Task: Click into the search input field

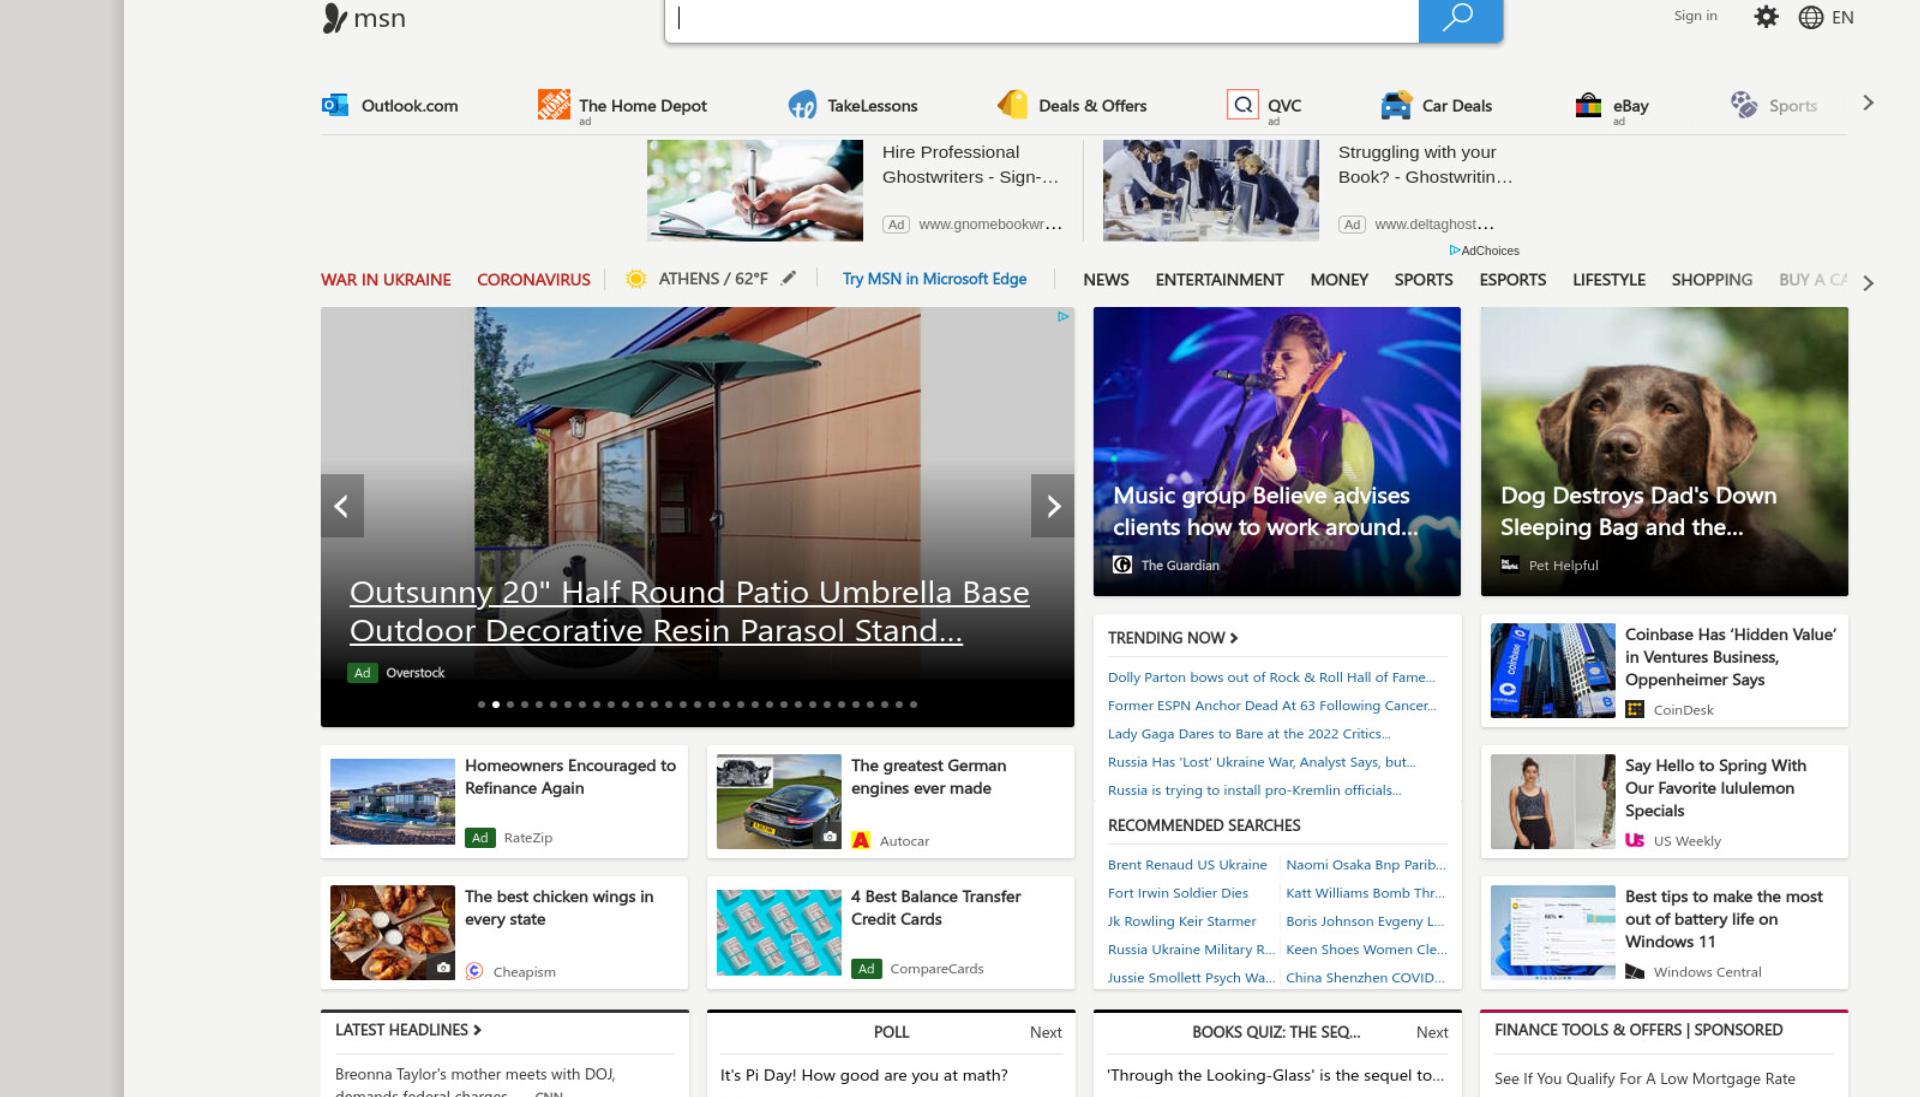Action: [x=1042, y=18]
